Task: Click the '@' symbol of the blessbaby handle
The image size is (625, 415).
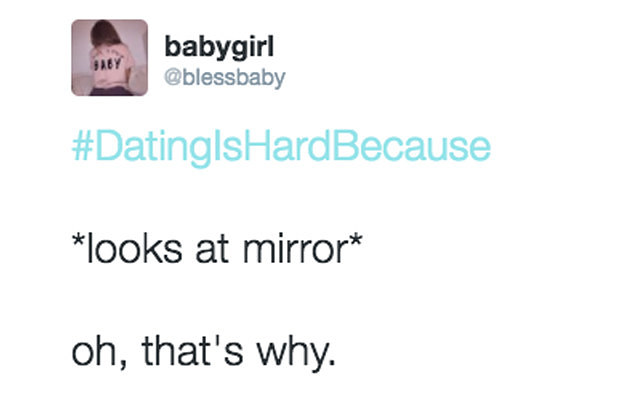Action: [x=173, y=78]
